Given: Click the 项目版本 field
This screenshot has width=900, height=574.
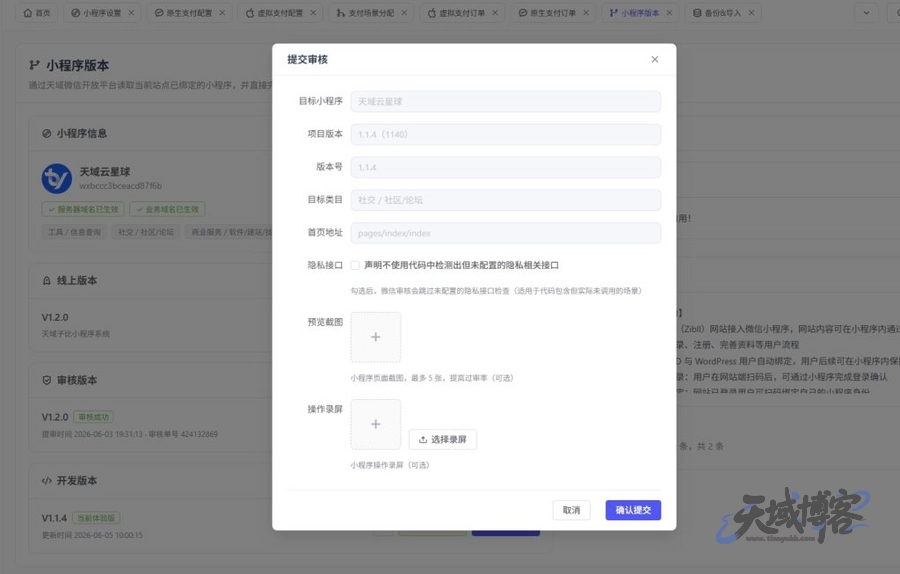Looking at the screenshot, I should 506,134.
